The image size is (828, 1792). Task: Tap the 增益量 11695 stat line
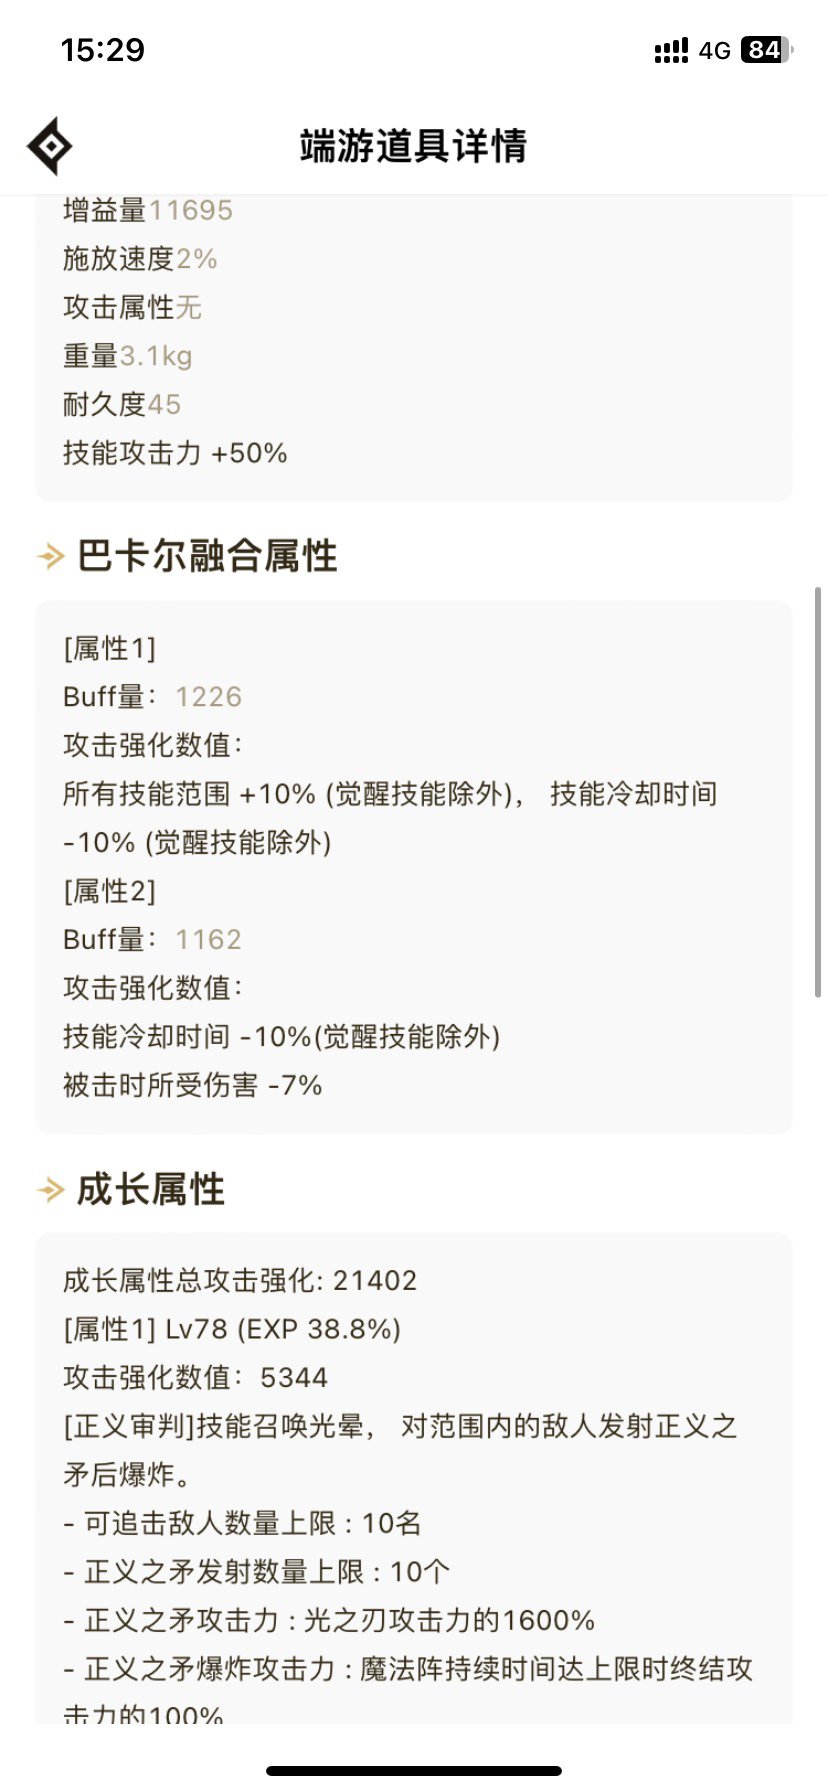pyautogui.click(x=148, y=210)
